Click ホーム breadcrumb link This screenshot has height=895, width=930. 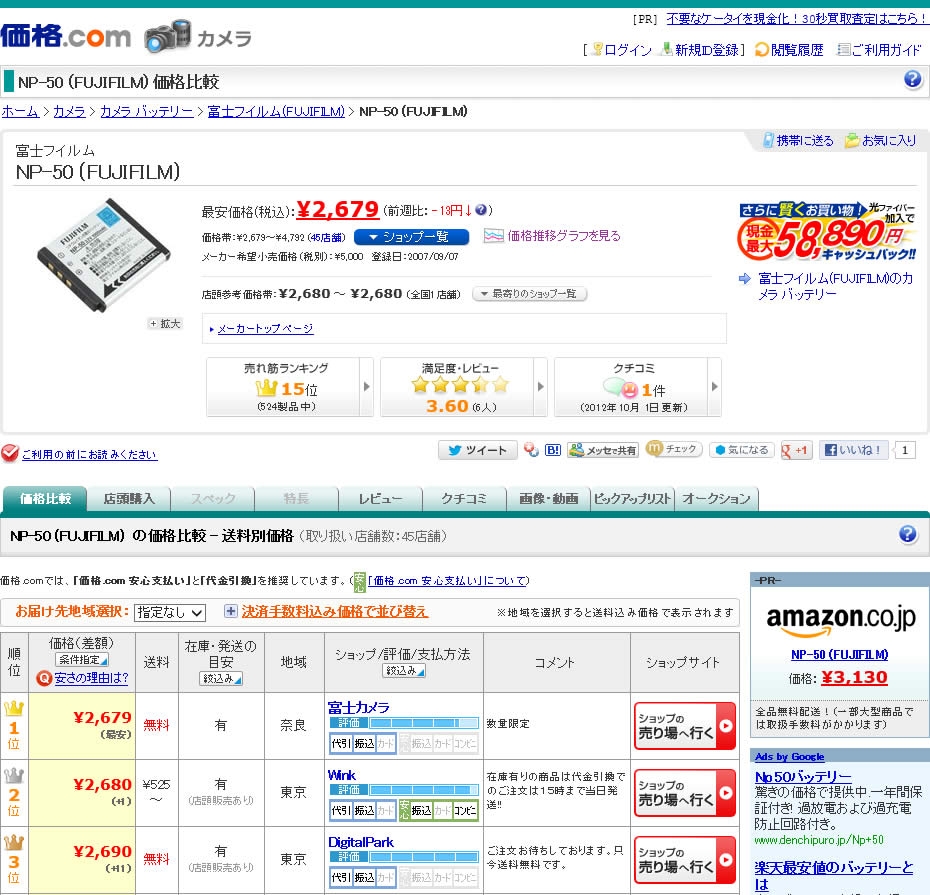(x=20, y=111)
